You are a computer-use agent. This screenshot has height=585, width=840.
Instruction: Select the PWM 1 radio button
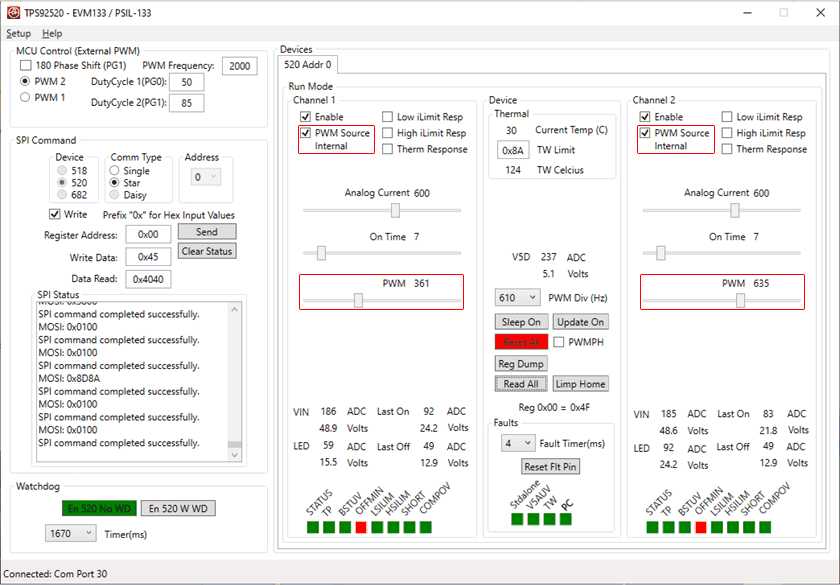click(x=26, y=98)
